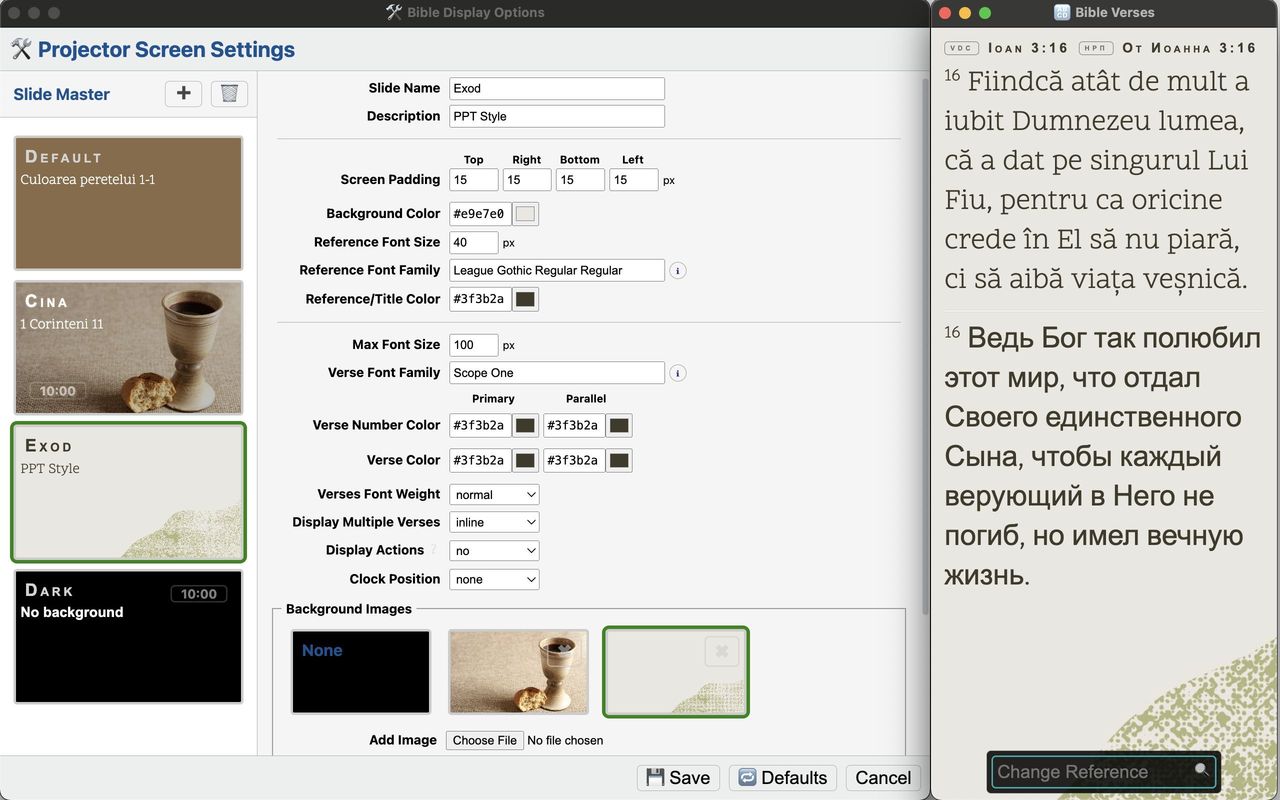Image resolution: width=1280 pixels, height=800 pixels.
Task: Click the VDC translation badge
Action: click(961, 48)
